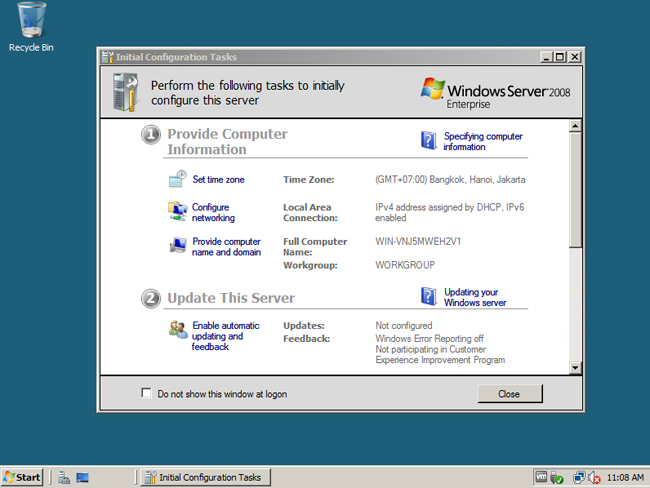The image size is (650, 488).
Task: Click the Provide computer name monitor icon
Action: [x=177, y=245]
